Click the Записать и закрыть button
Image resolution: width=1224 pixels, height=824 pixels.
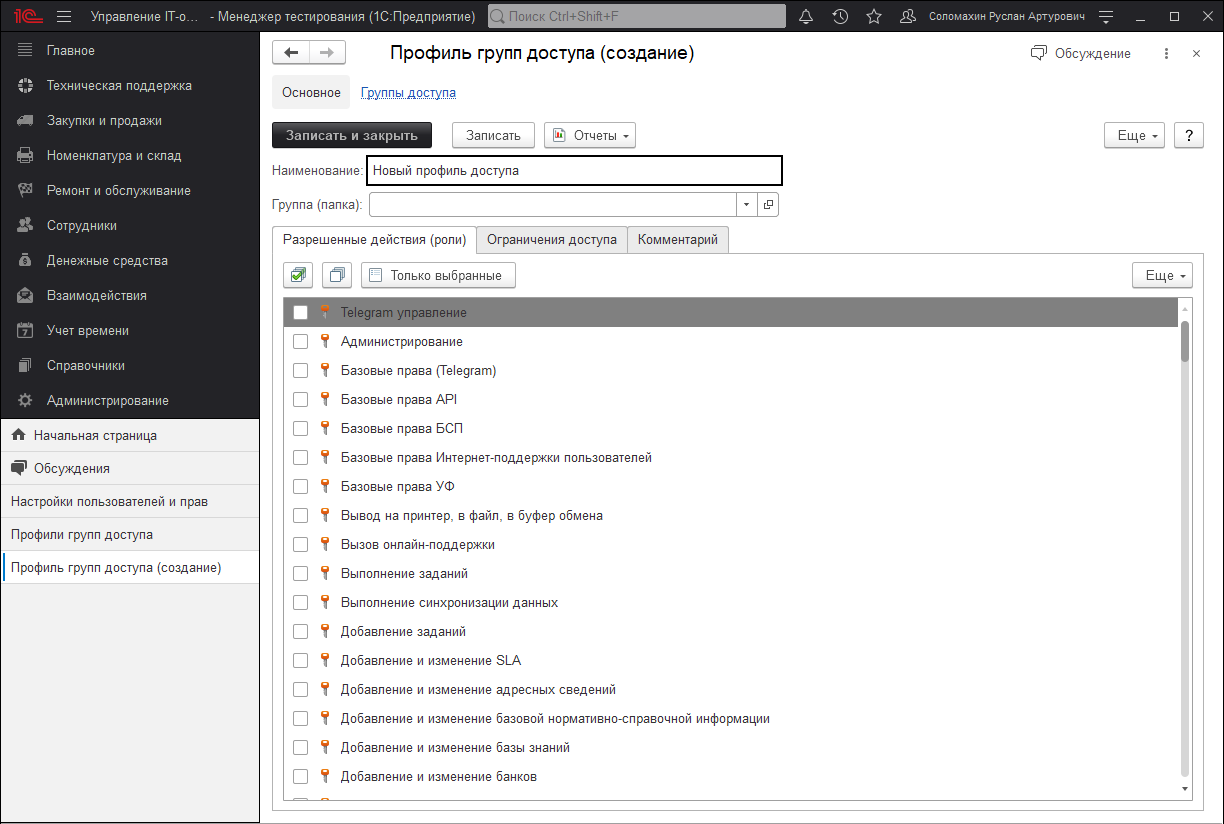[x=351, y=136]
